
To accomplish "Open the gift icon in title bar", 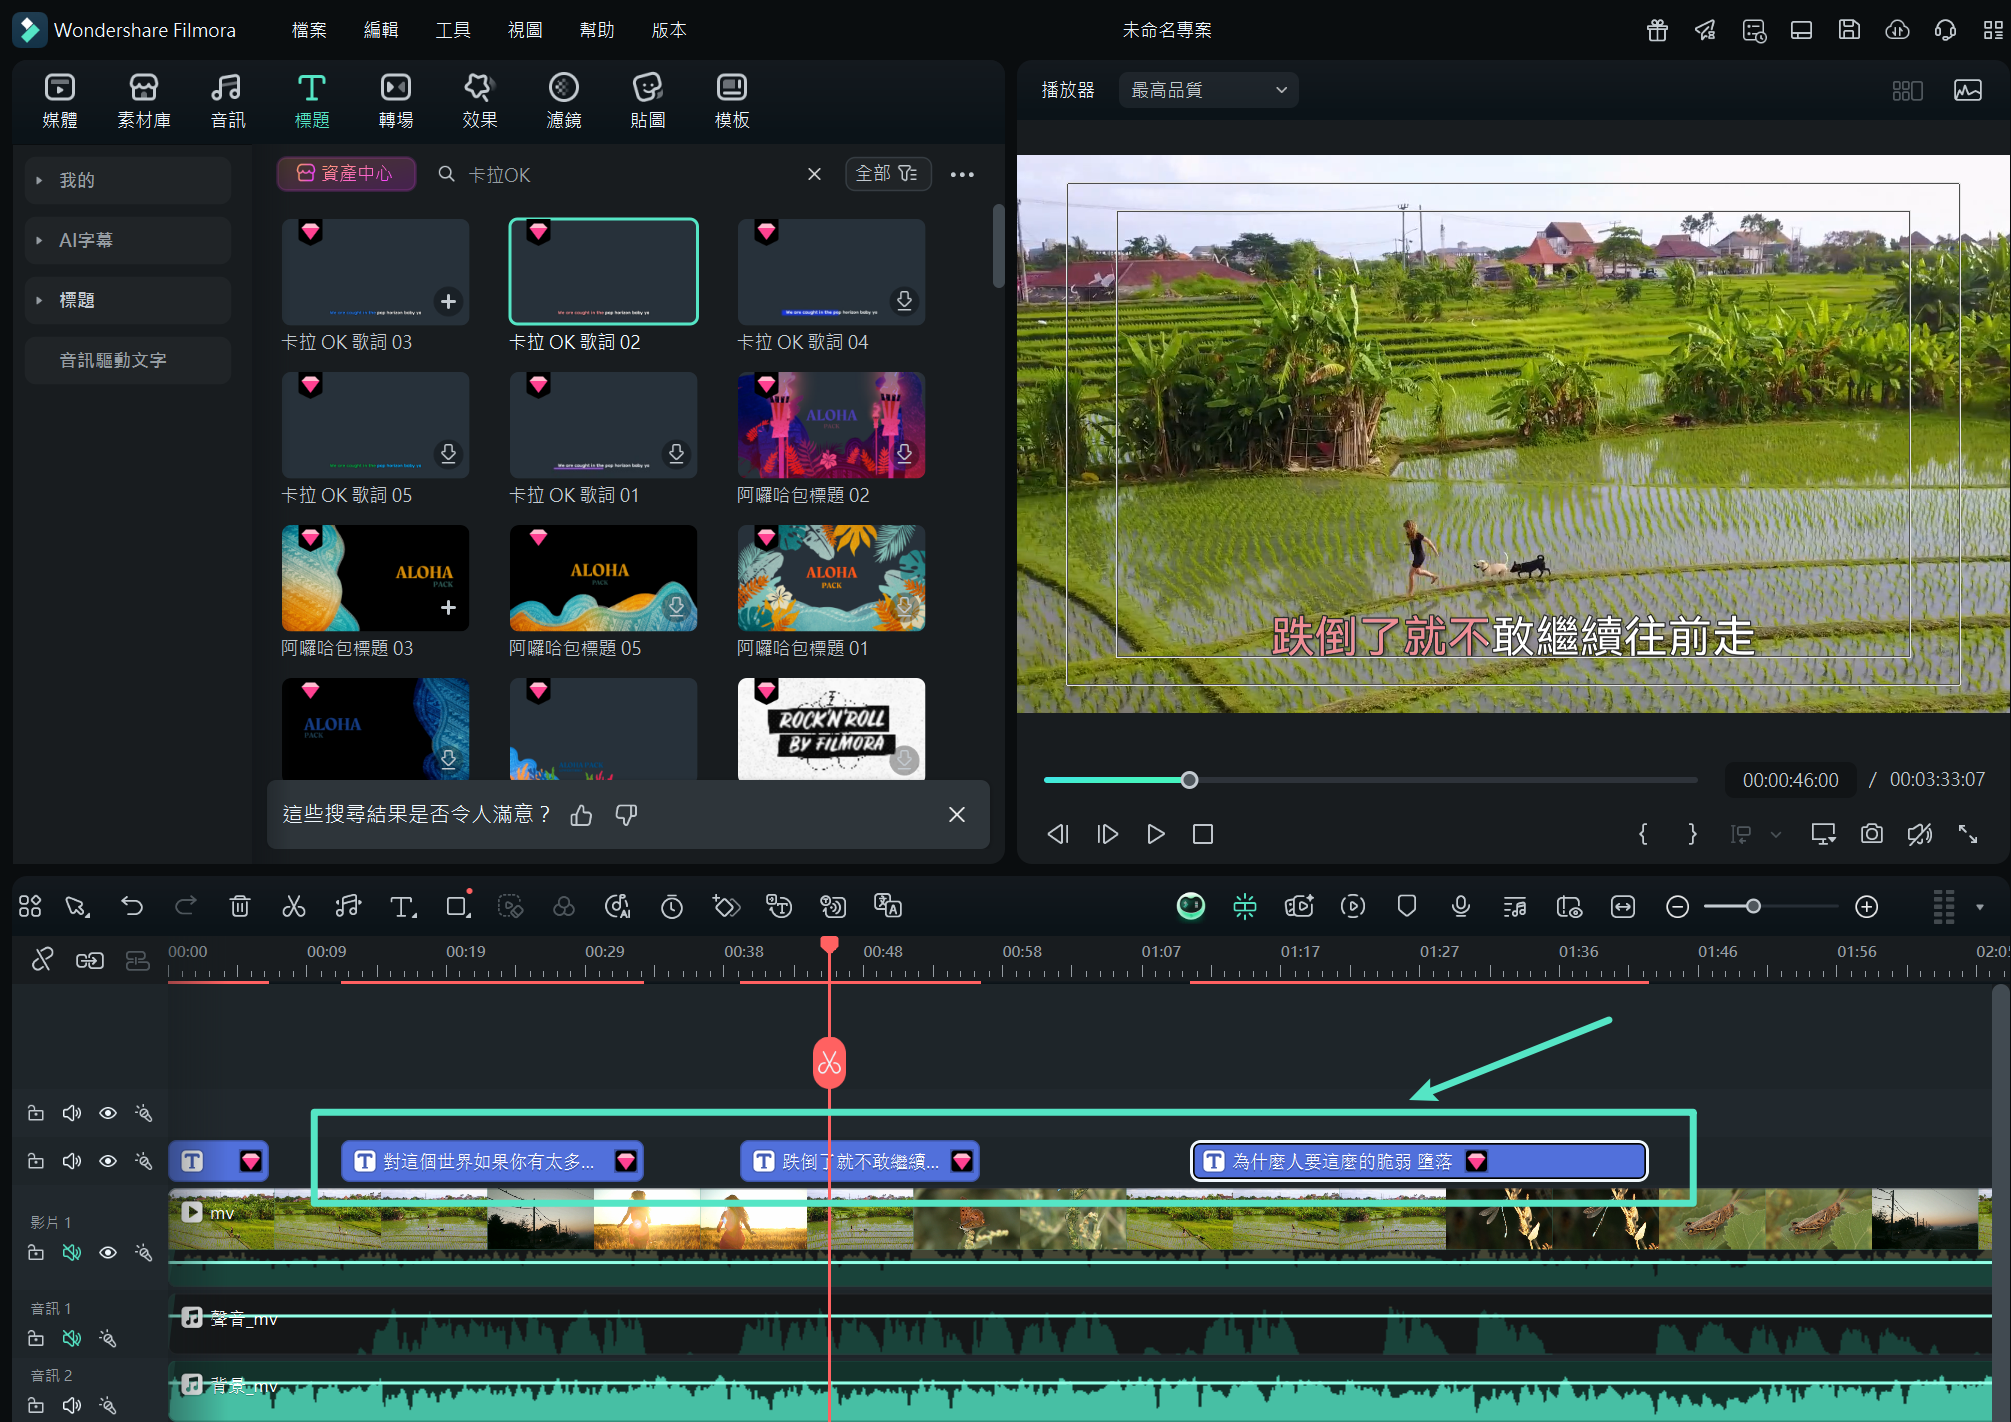I will click(x=1657, y=30).
